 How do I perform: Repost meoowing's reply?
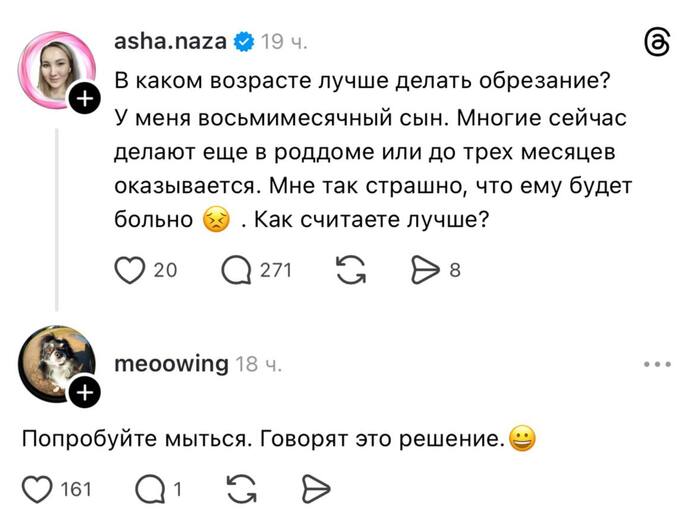(x=242, y=489)
